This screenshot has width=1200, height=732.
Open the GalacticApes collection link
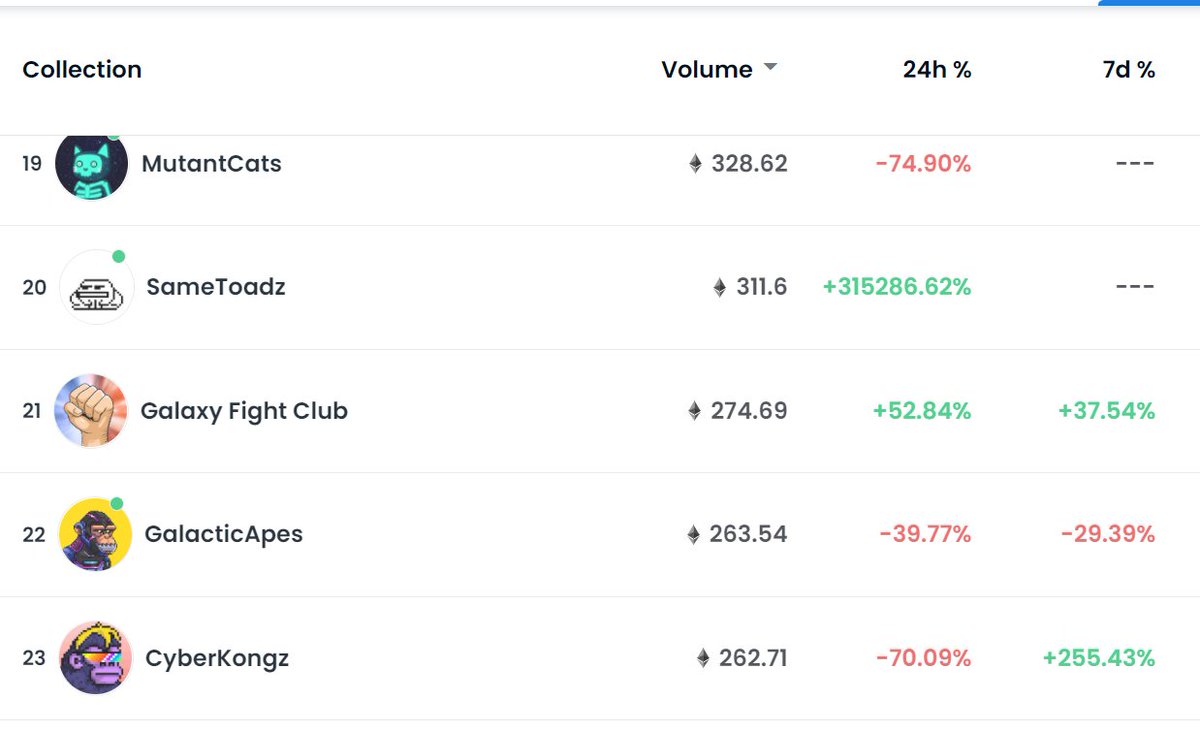(x=224, y=534)
